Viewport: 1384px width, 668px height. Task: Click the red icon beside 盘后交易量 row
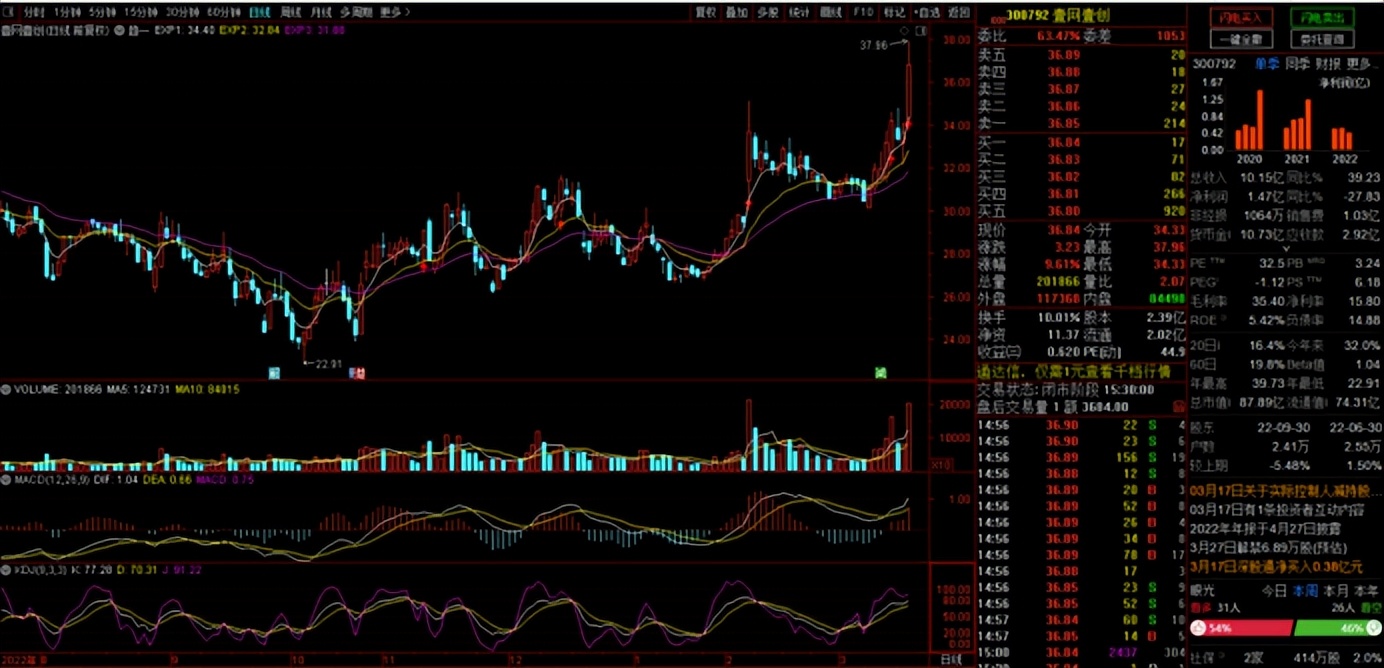1179,406
